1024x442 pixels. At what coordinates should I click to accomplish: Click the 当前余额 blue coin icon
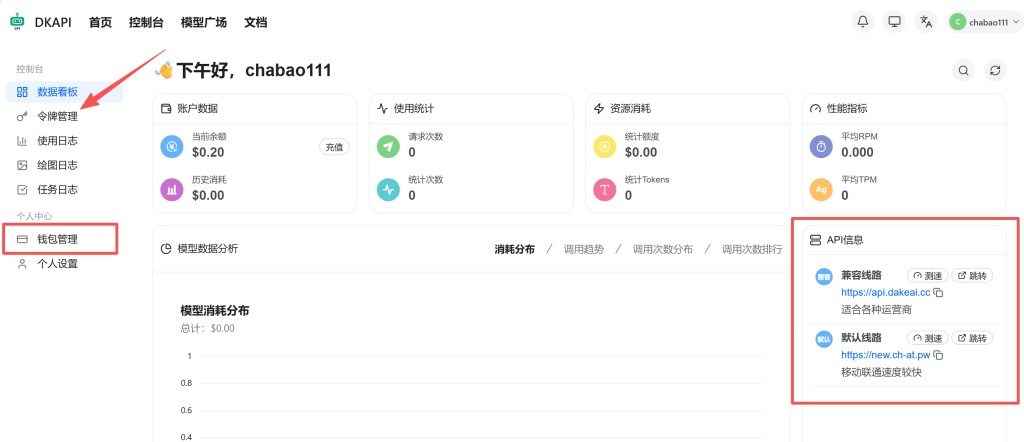[x=172, y=146]
